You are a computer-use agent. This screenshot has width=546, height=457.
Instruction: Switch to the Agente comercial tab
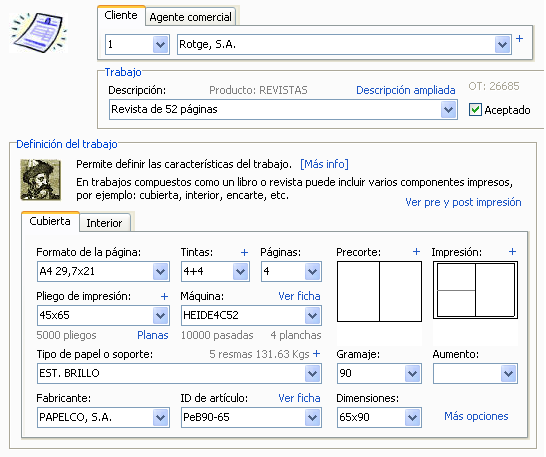tap(190, 17)
